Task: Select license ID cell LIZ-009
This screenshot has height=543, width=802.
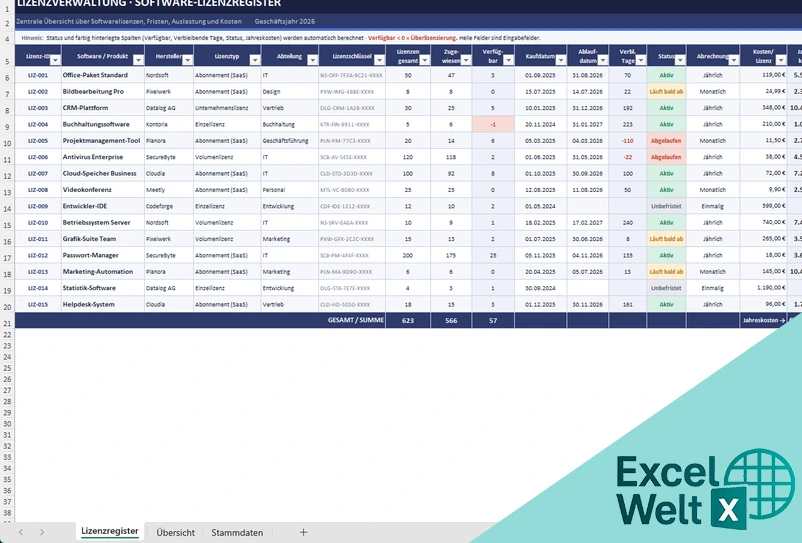Action: coord(38,206)
